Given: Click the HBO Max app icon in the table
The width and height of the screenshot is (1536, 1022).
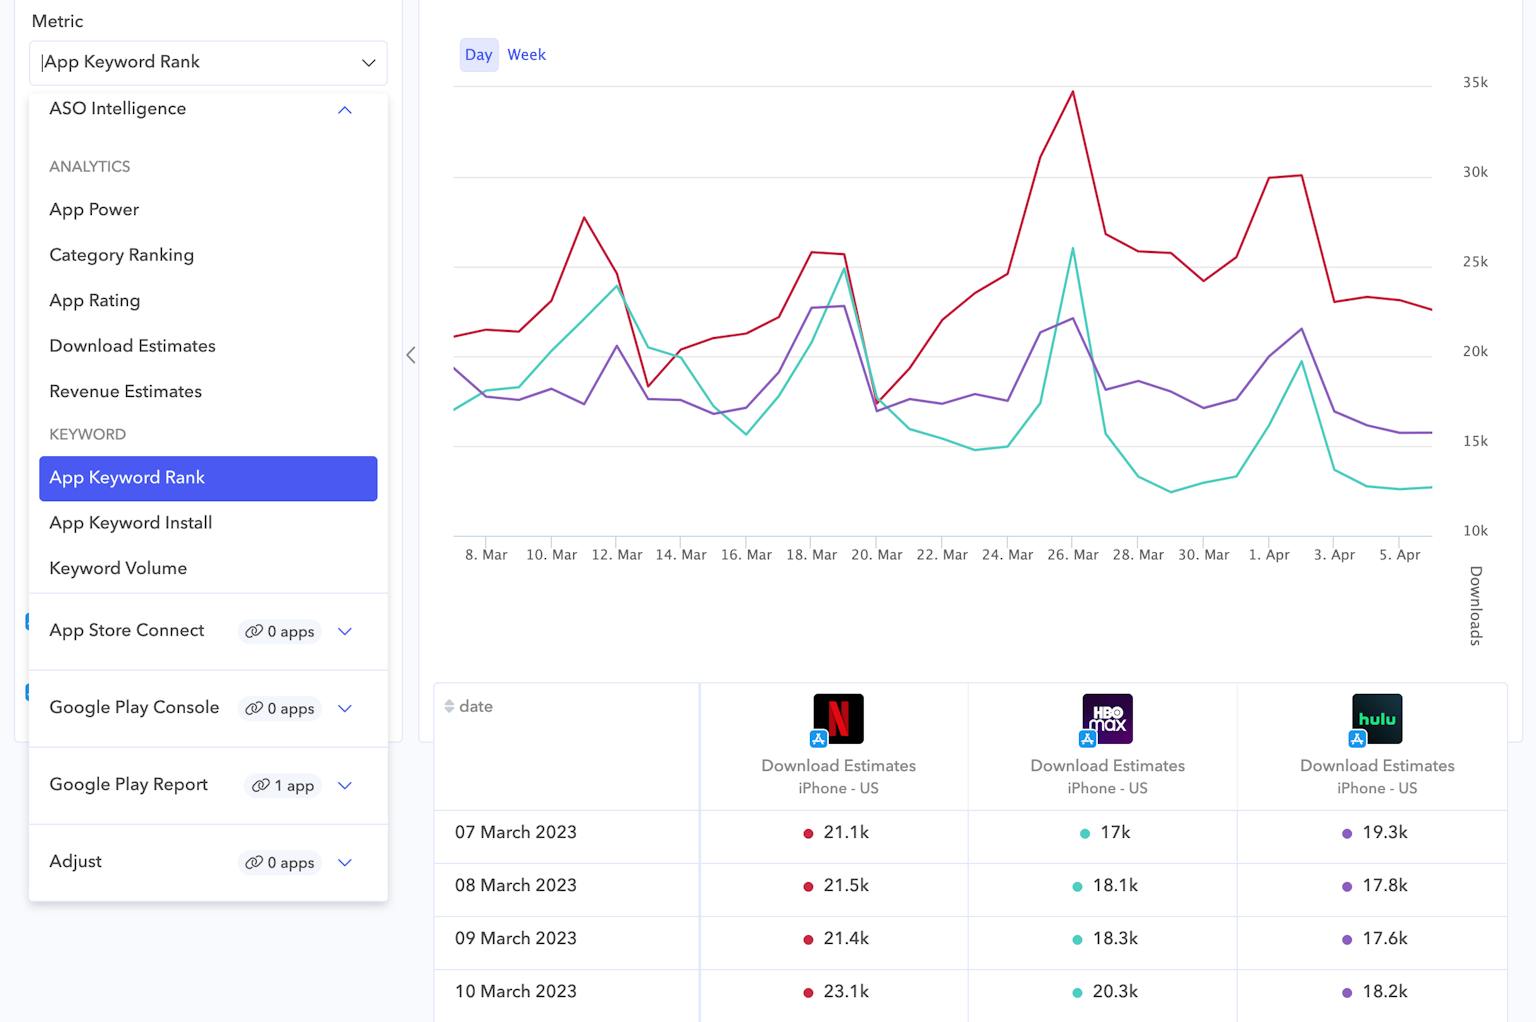Looking at the screenshot, I should [x=1107, y=717].
